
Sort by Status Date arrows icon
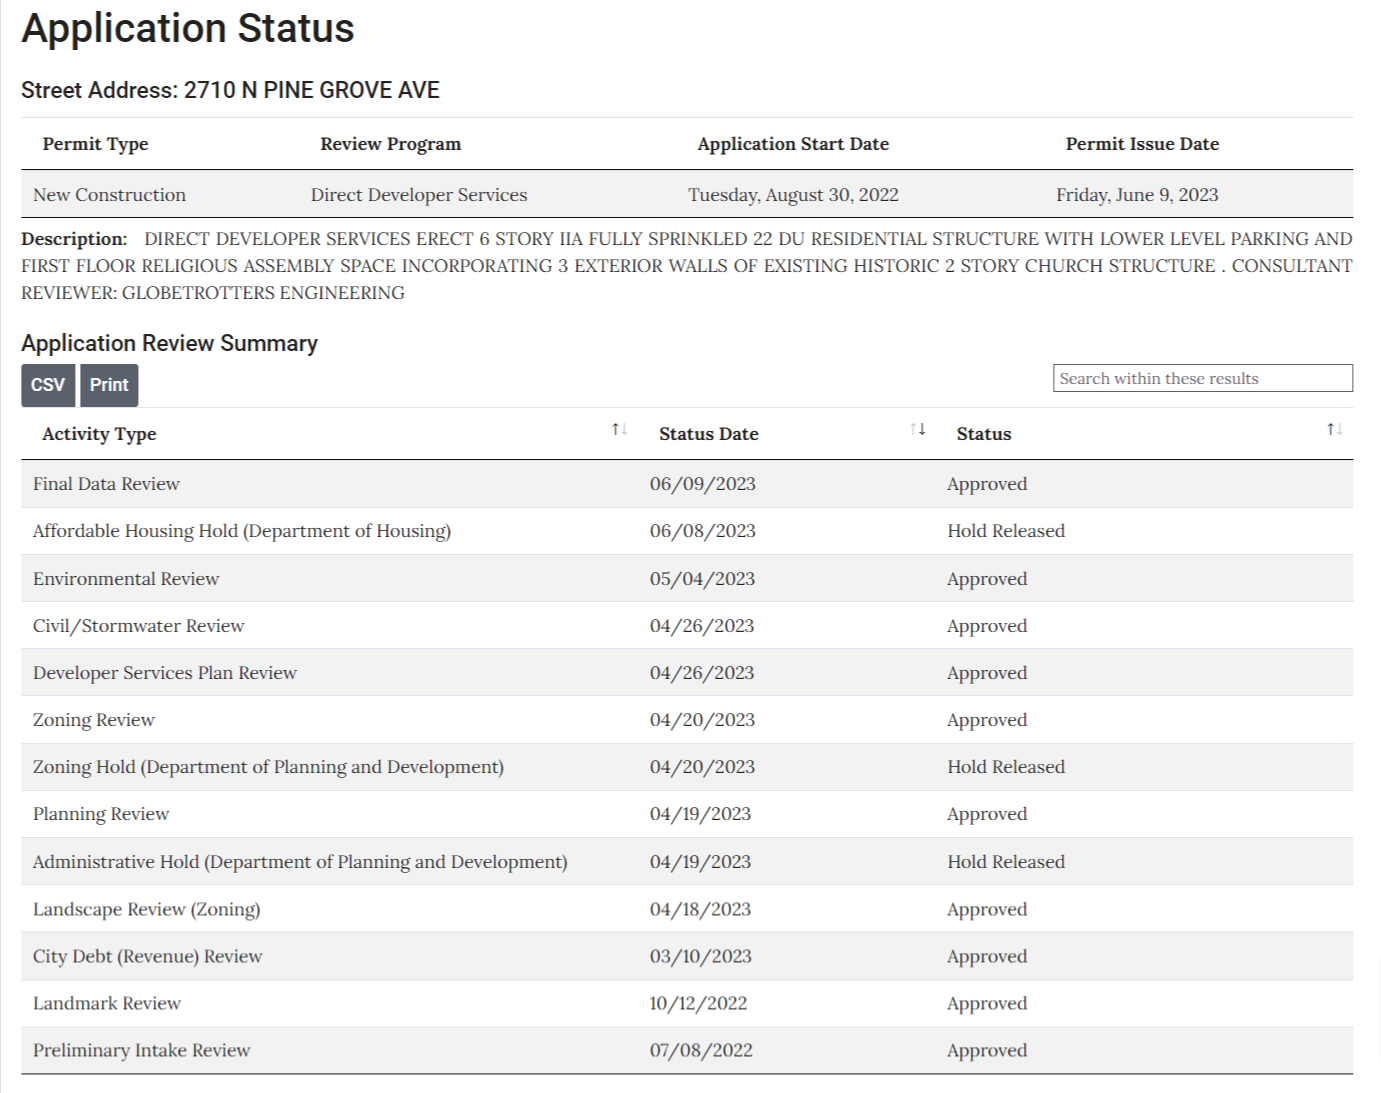pos(917,429)
